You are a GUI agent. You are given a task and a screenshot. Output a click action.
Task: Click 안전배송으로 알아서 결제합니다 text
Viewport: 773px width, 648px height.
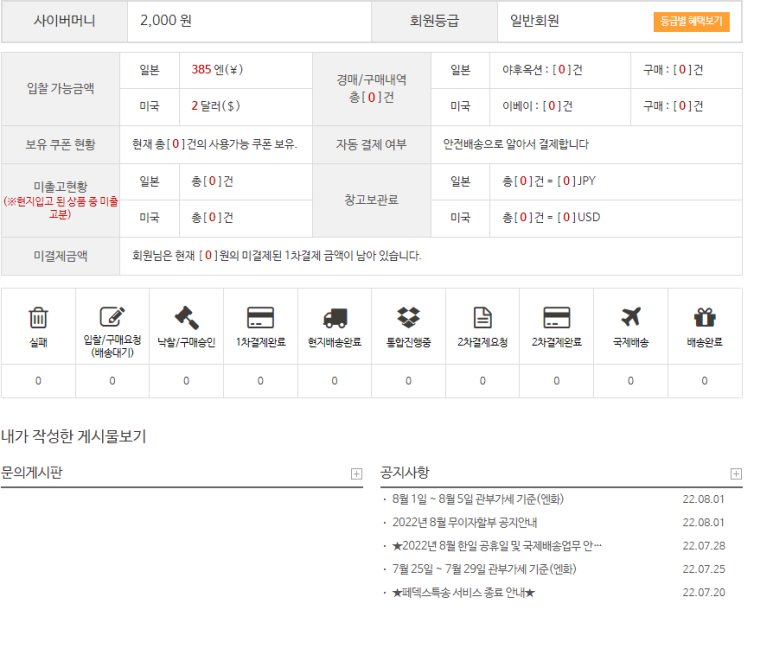pyautogui.click(x=516, y=144)
